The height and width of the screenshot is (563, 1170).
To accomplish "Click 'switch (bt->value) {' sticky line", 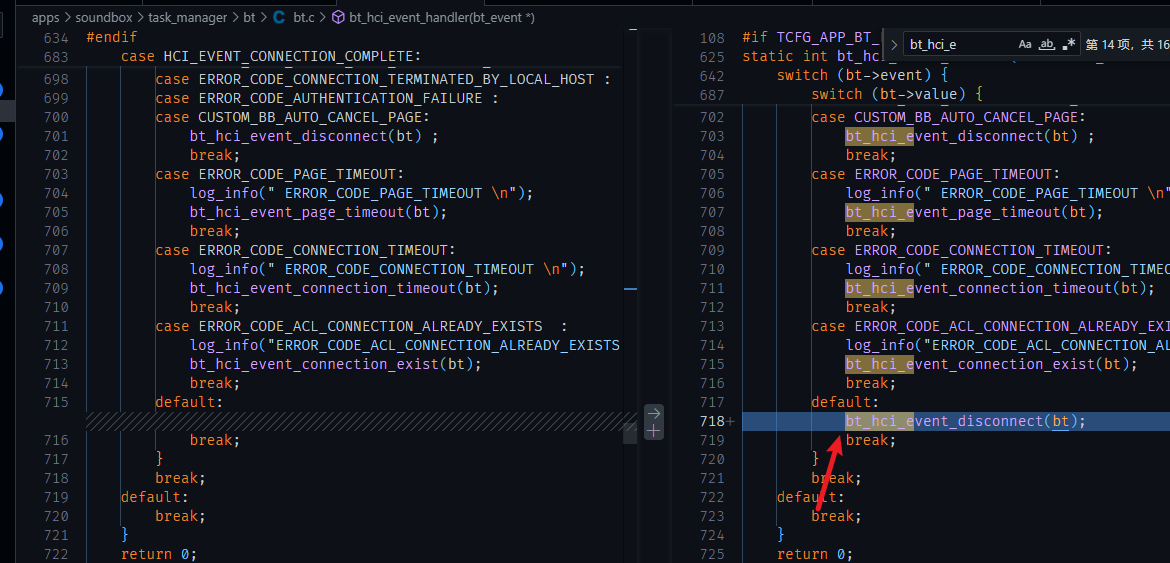I will (898, 95).
